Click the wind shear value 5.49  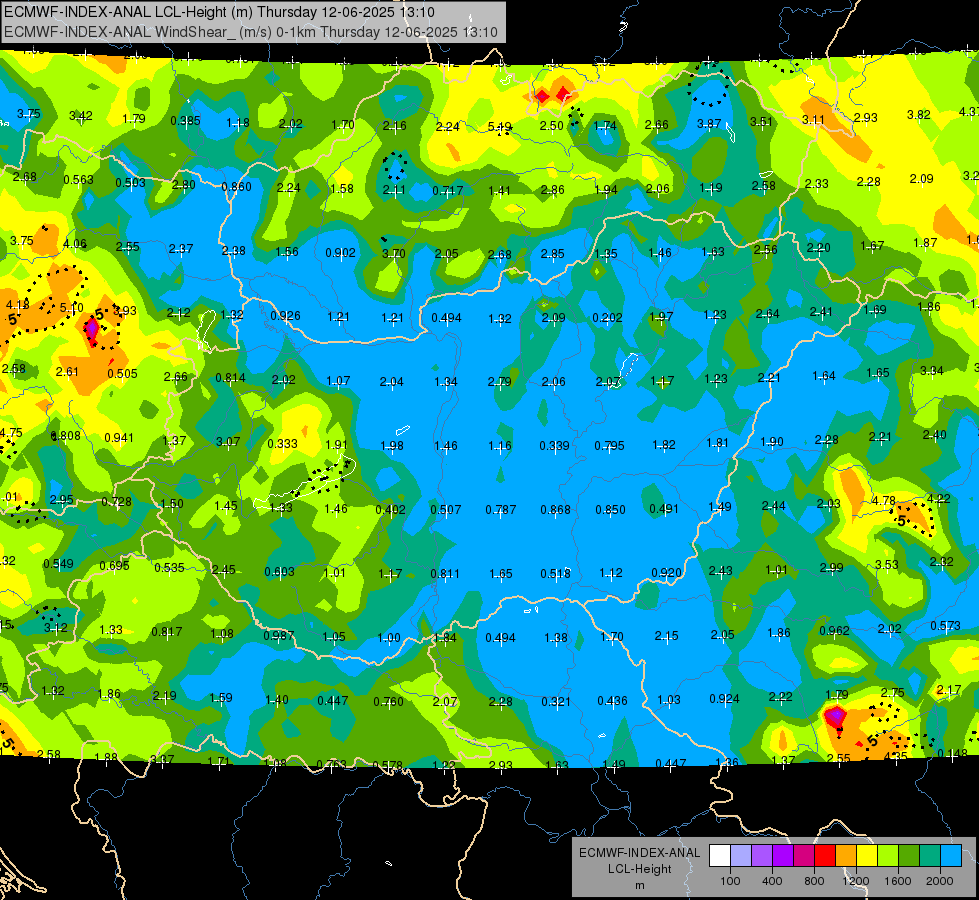tap(499, 127)
